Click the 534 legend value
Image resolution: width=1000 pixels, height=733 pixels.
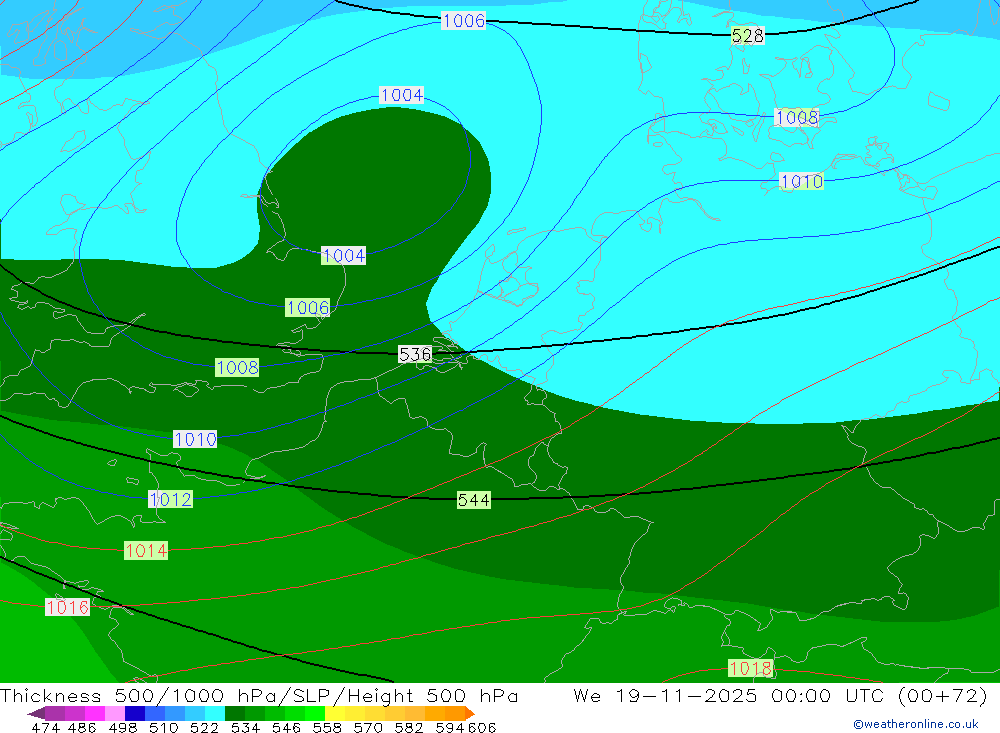246,727
